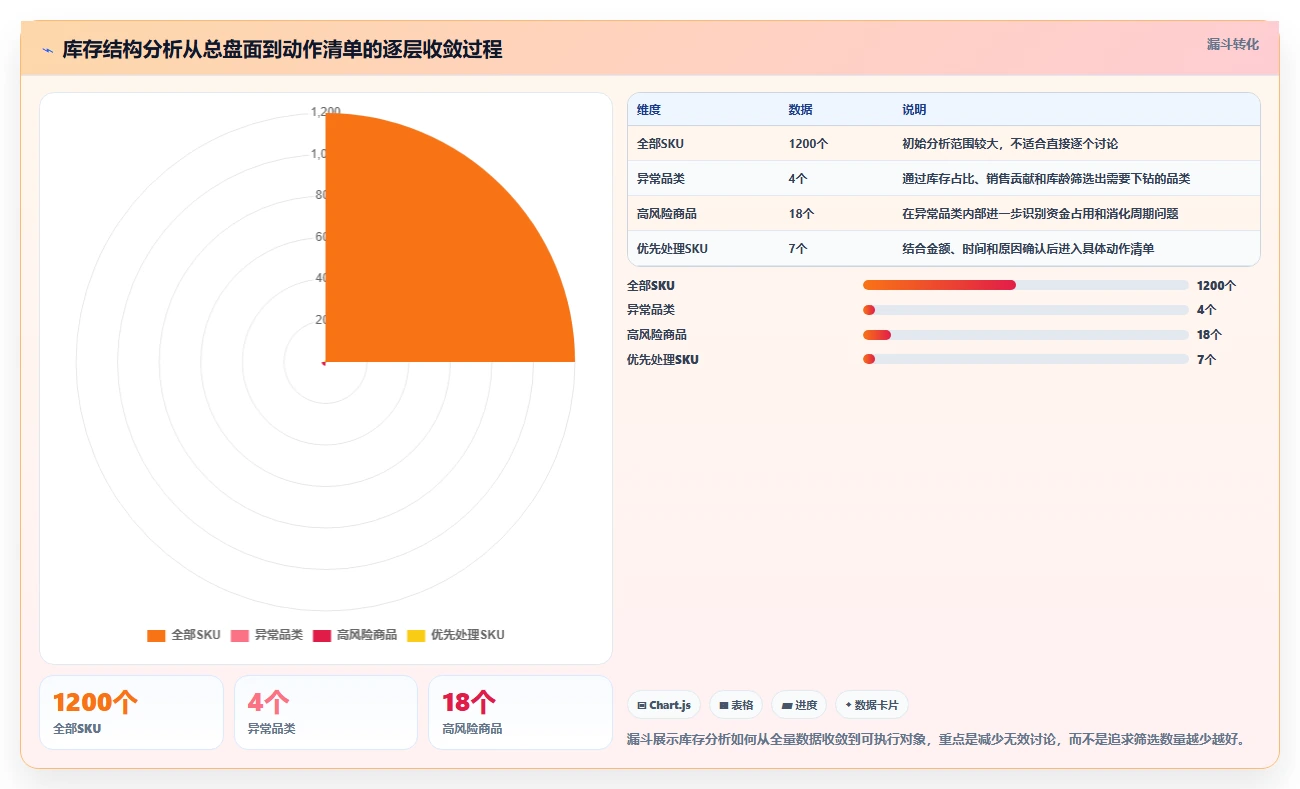Viewport: 1300px width, 789px height.
Task: Click the 1,200 axis tick label
Action: pos(326,112)
